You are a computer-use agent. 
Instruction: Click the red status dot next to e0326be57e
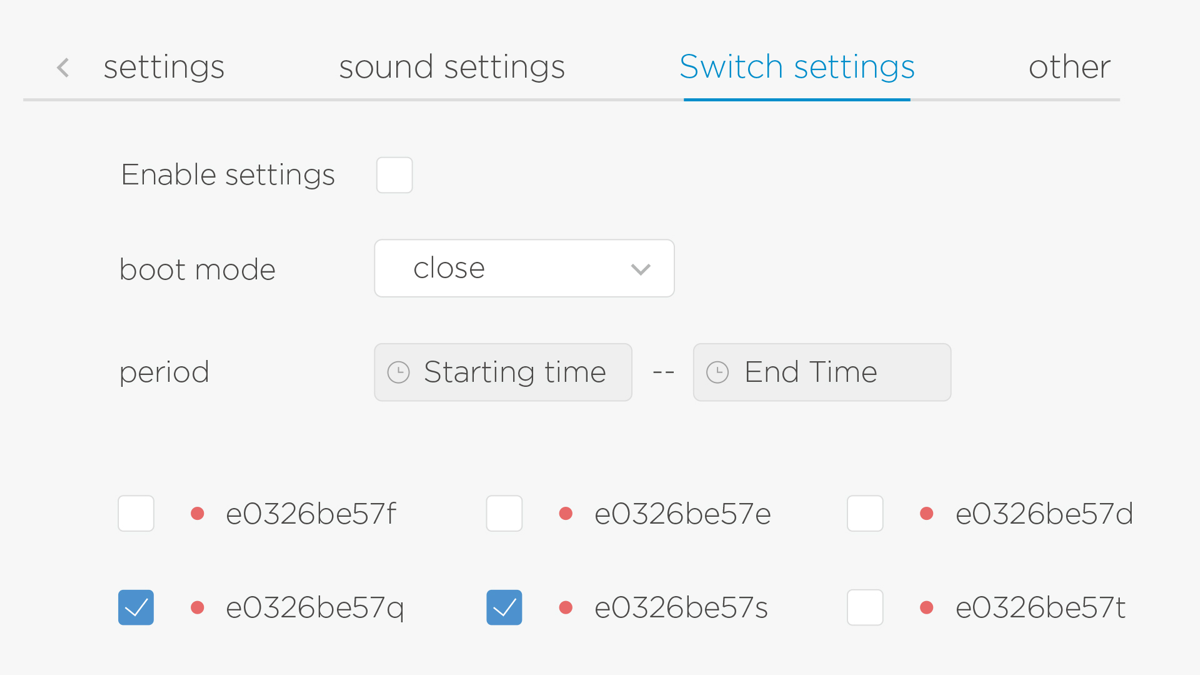tap(565, 513)
